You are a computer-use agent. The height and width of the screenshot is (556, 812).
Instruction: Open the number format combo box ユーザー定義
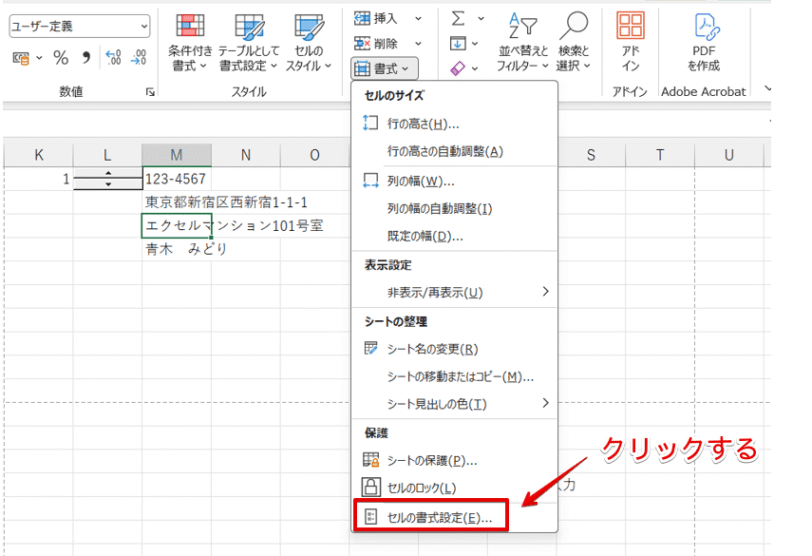pos(79,26)
